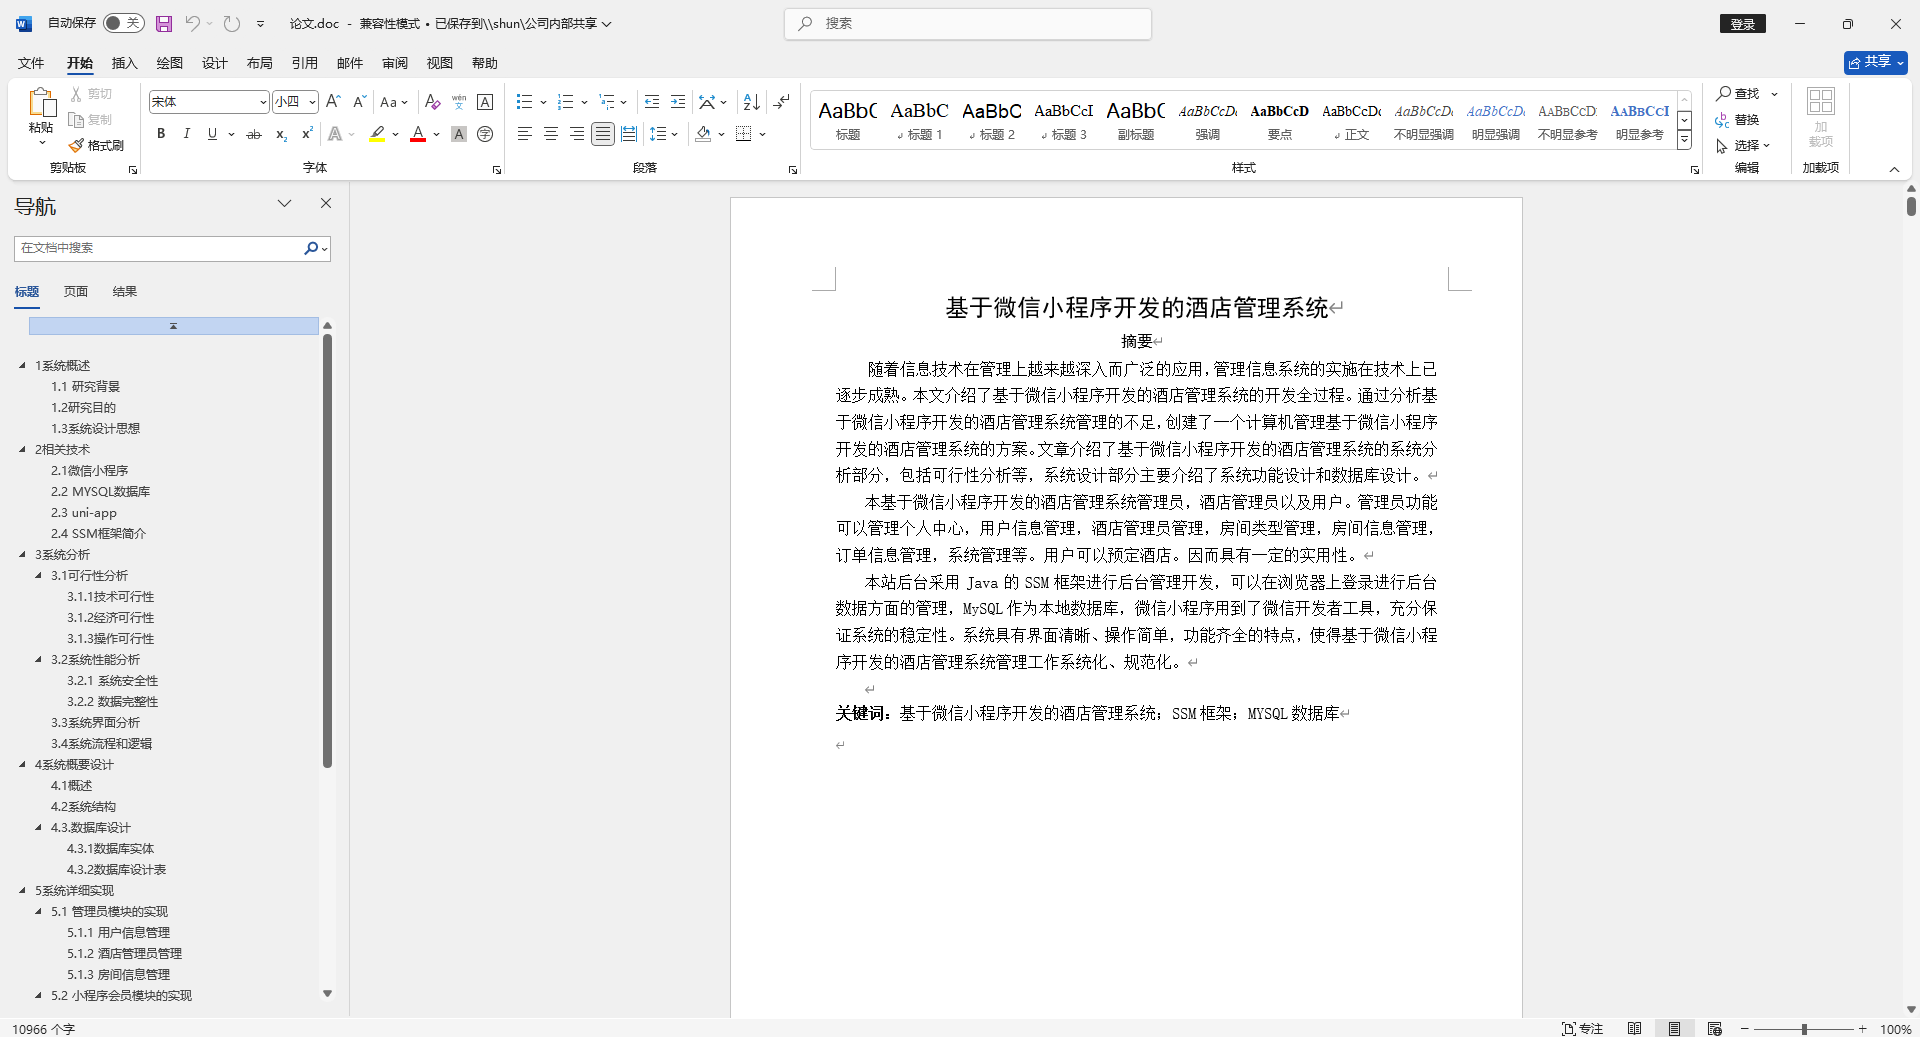The width and height of the screenshot is (1920, 1037).
Task: Open the Add-ins (加载项) button
Action: 1821,118
